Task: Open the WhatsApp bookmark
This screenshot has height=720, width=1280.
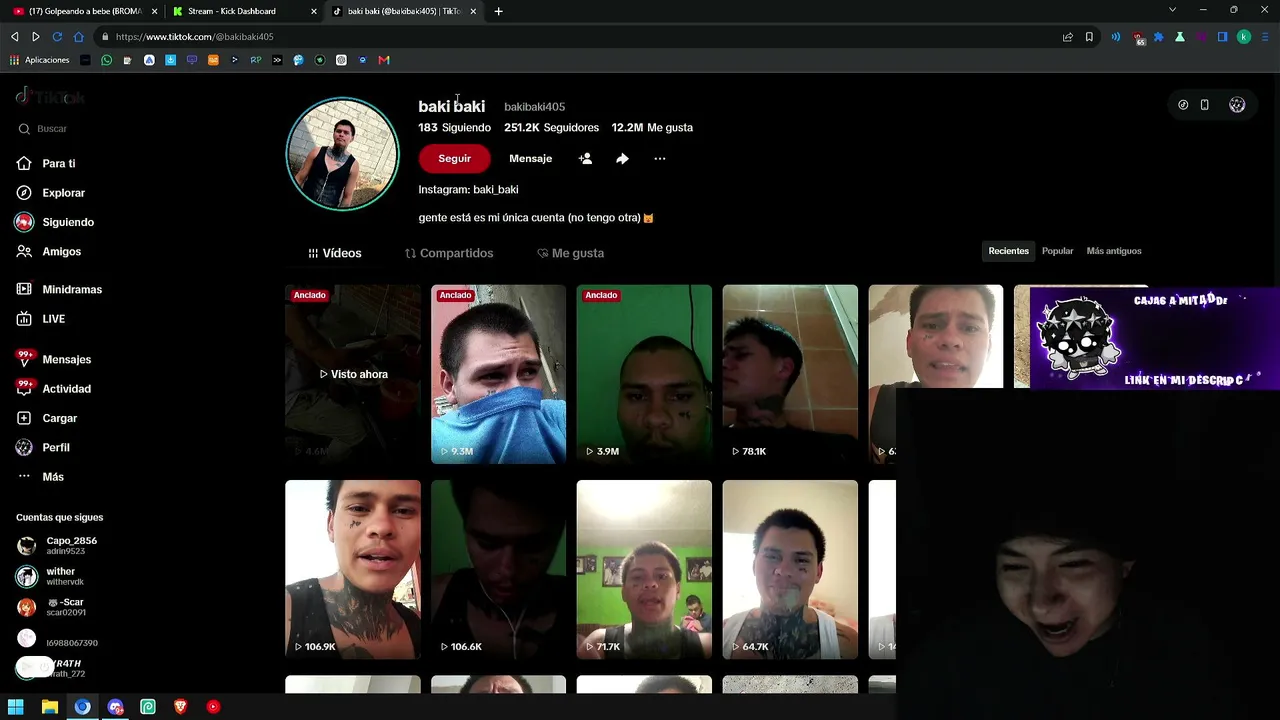Action: tap(107, 60)
